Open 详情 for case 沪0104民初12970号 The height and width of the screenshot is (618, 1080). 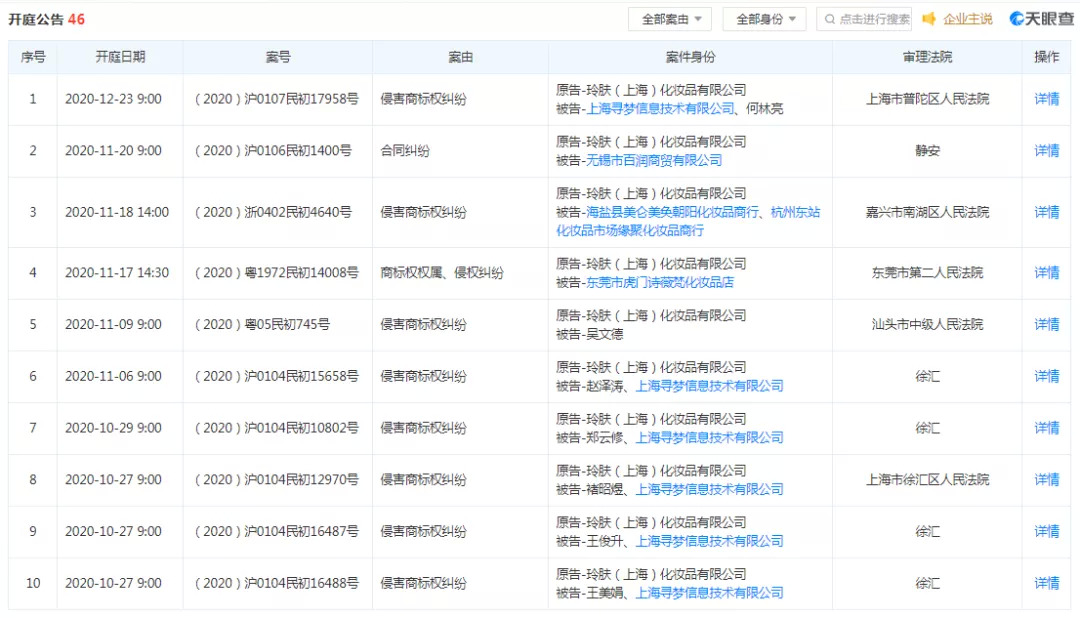coord(1046,480)
